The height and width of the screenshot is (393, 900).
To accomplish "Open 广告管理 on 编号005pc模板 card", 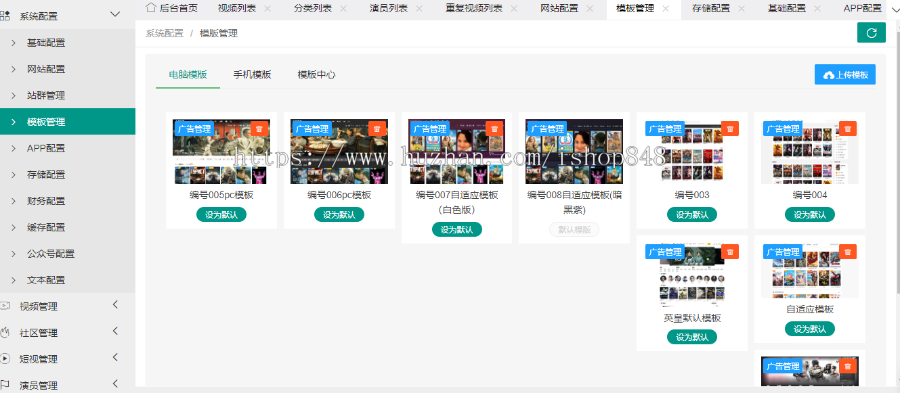I will 194,129.
